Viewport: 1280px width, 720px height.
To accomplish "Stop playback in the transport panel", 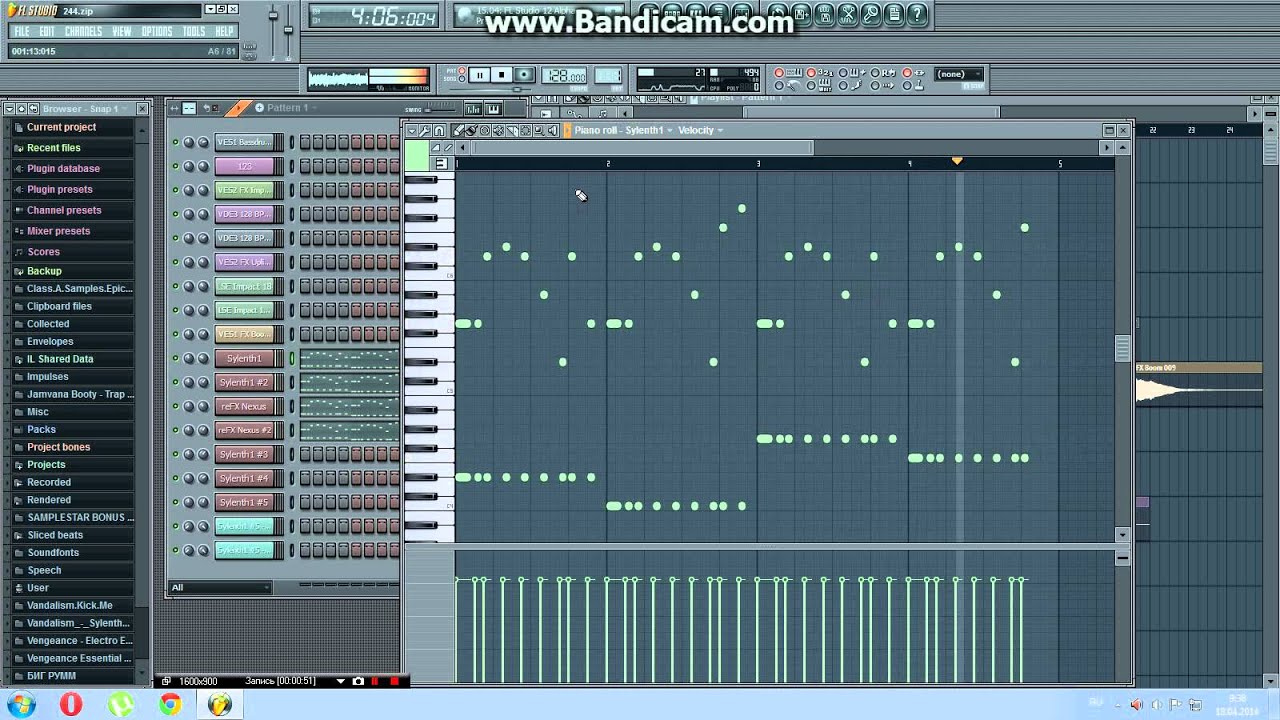I will coord(502,75).
